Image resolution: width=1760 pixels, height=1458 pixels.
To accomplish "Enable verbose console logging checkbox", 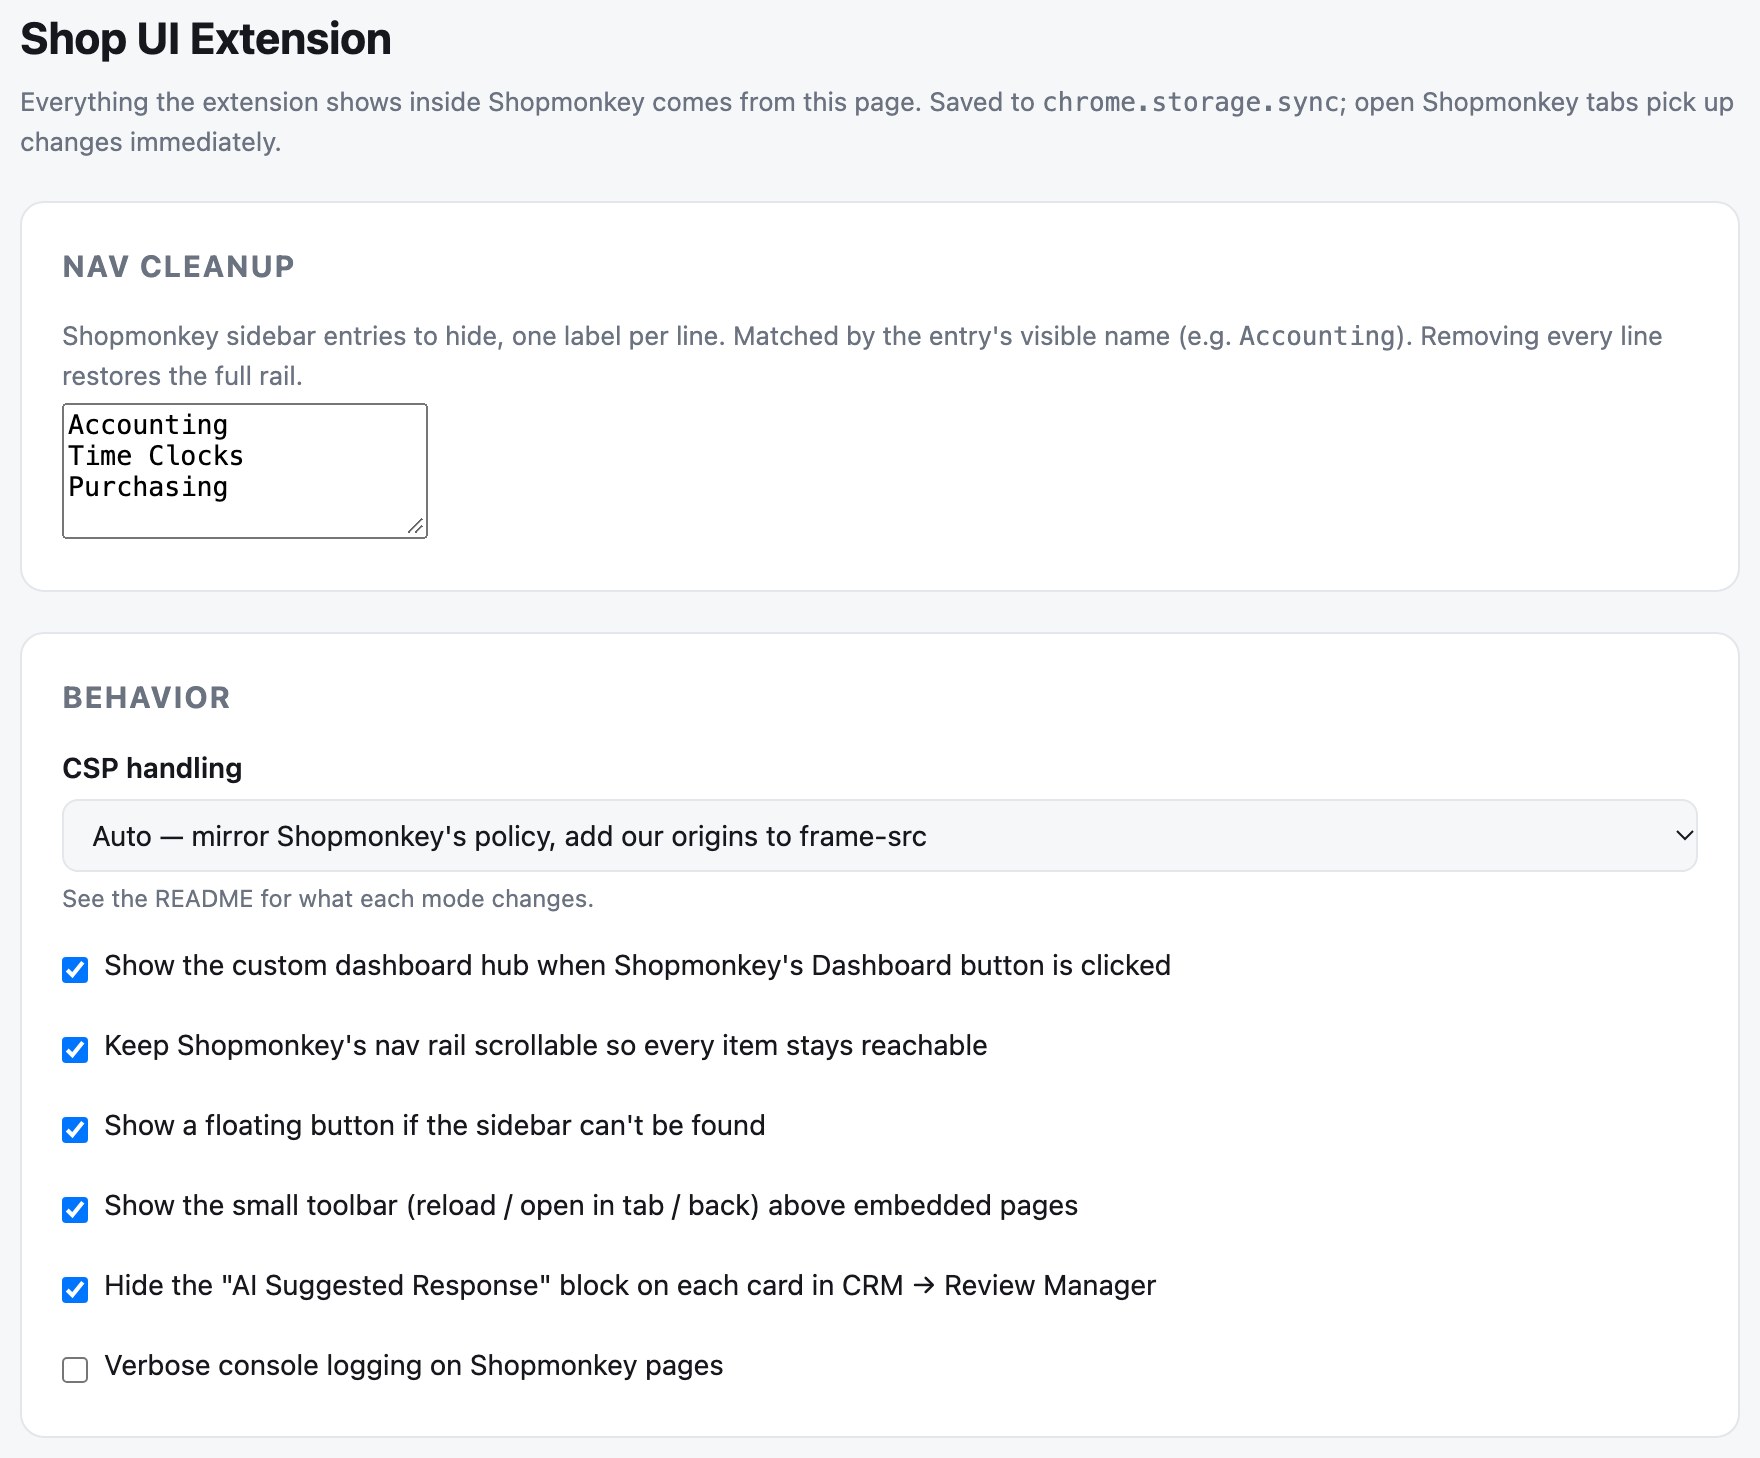I will [75, 1369].
